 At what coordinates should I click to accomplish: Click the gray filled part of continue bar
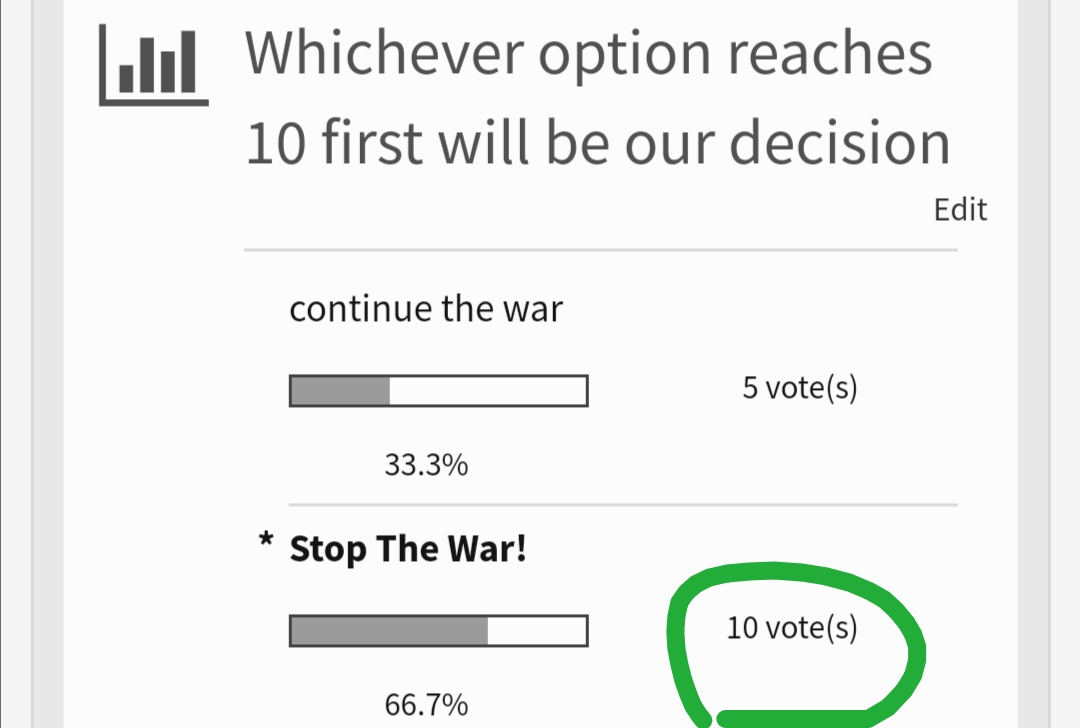(x=340, y=391)
